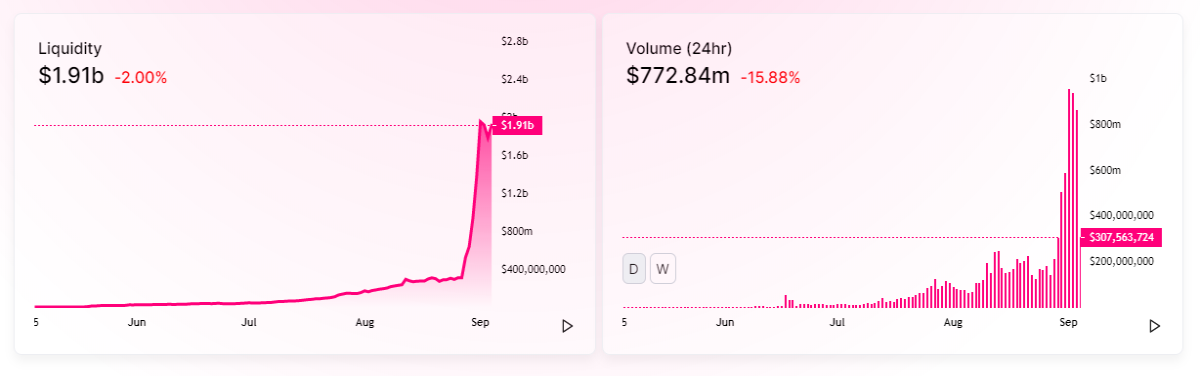Image resolution: width=1200 pixels, height=376 pixels.
Task: Play the Volume chart animation
Action: 1155,325
